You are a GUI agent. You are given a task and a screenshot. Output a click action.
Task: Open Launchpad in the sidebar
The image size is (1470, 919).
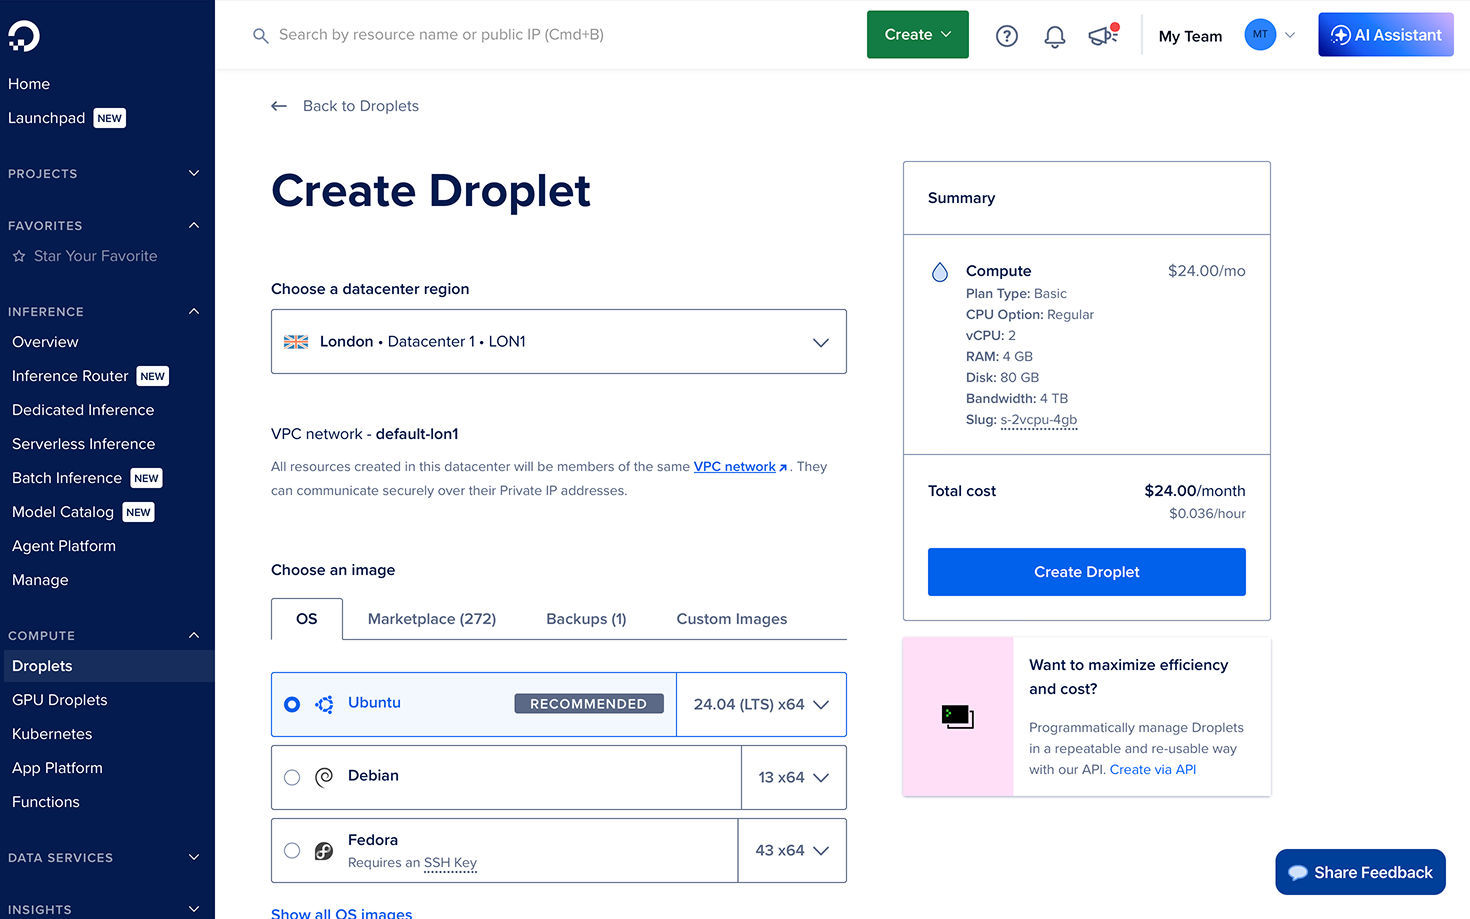(47, 118)
